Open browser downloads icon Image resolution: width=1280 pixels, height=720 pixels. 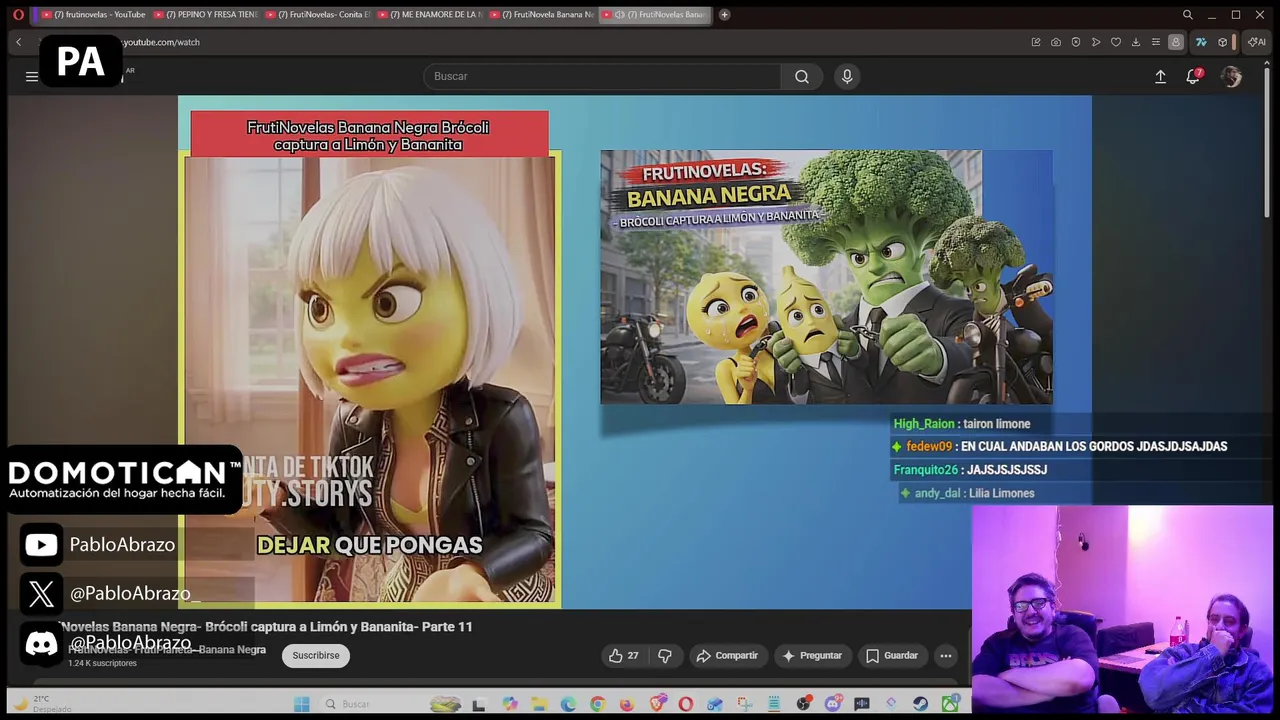pos(1136,42)
